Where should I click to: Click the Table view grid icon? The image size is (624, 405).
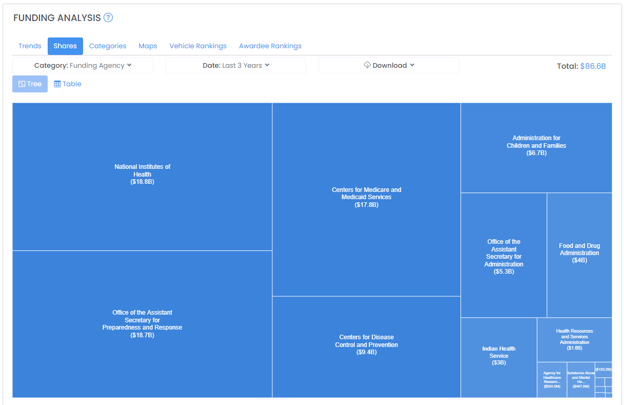coord(57,84)
